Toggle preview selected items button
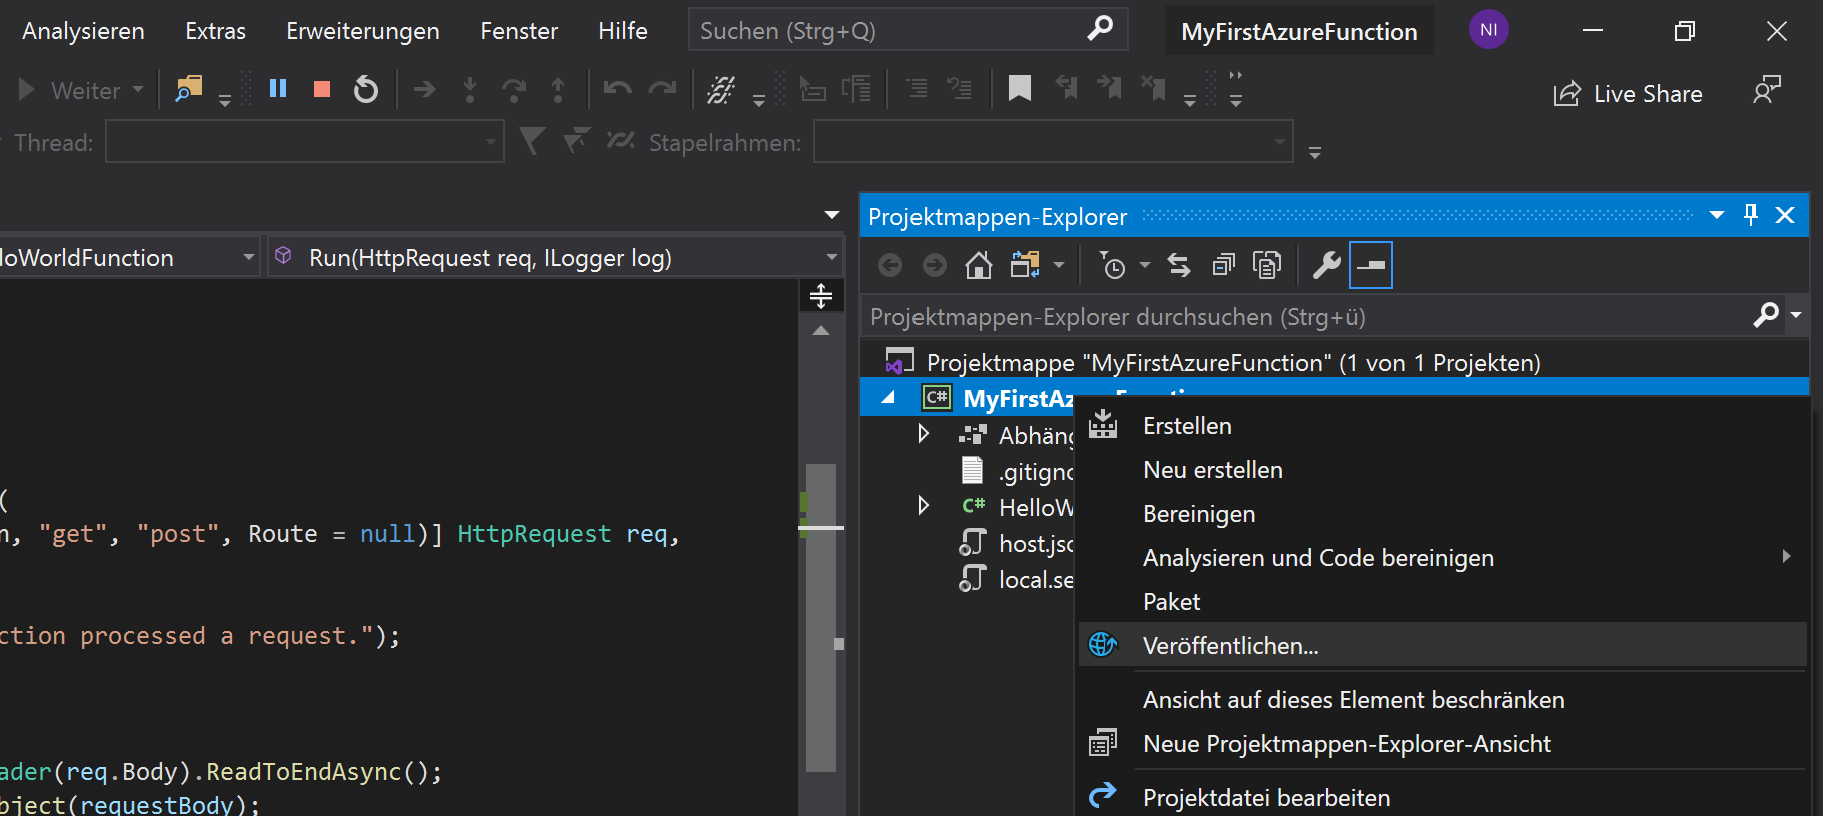This screenshot has width=1824, height=816. tap(1371, 266)
